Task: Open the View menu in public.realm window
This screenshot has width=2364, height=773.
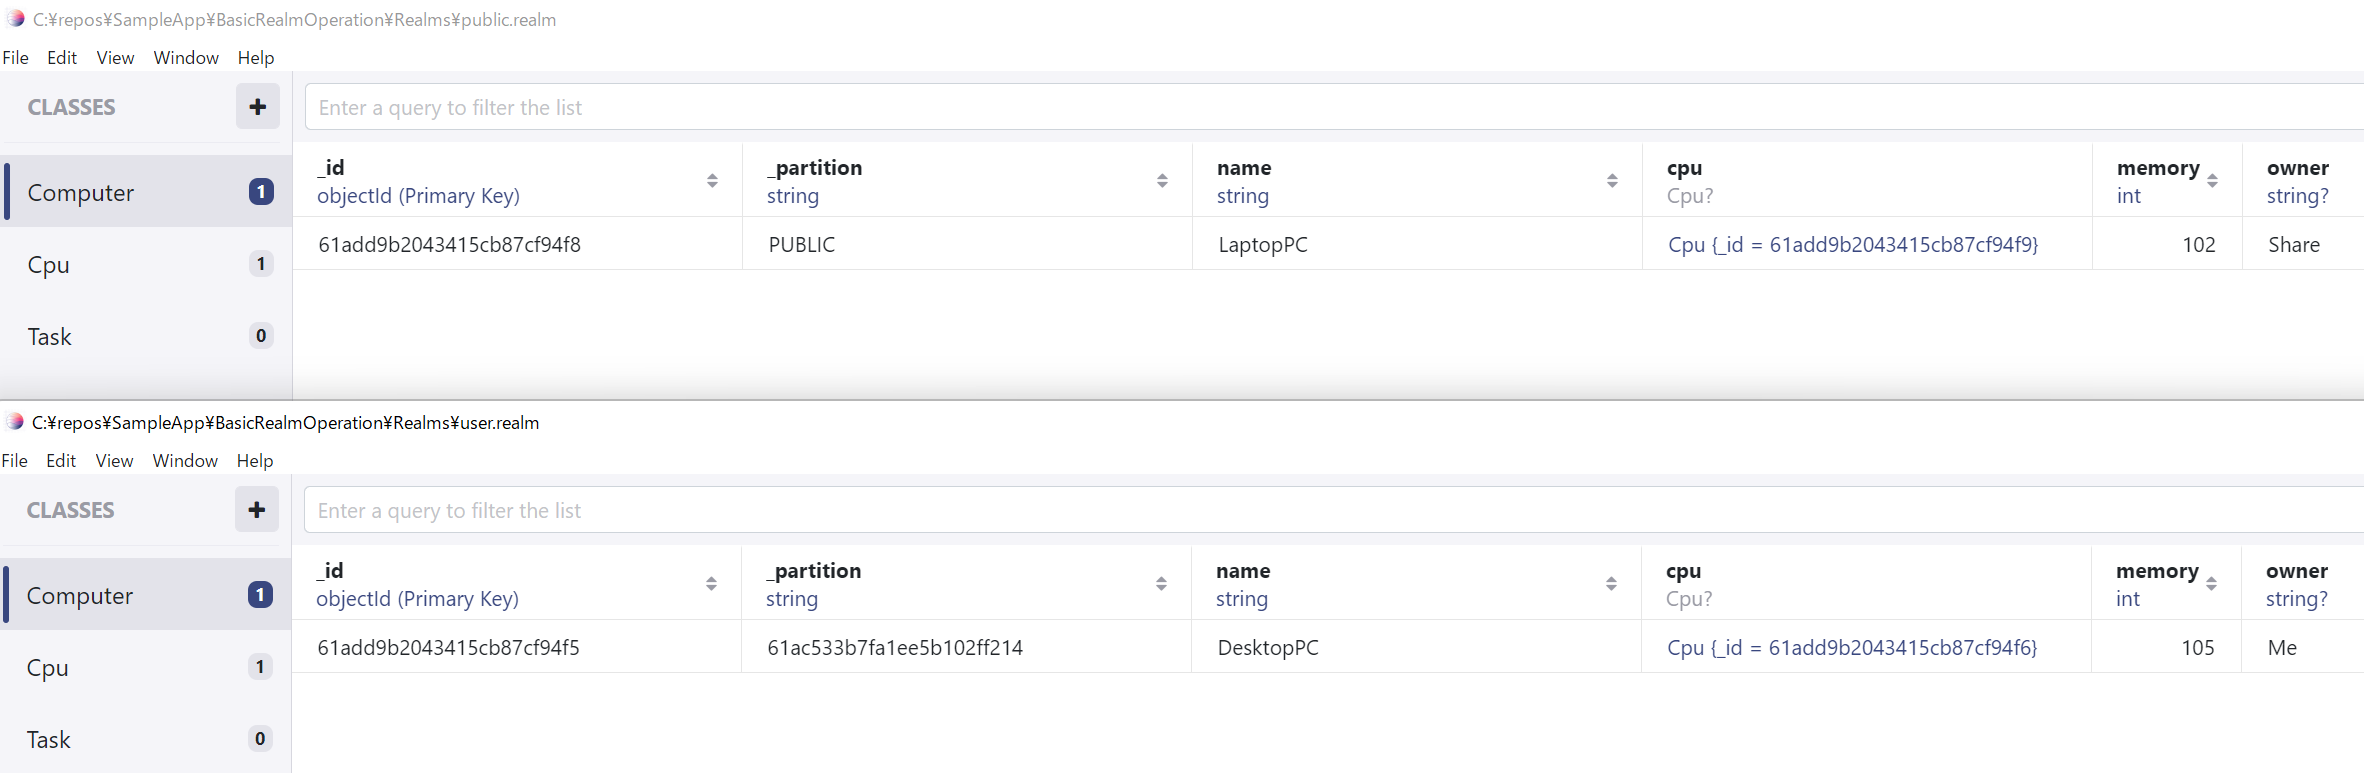Action: click(115, 58)
